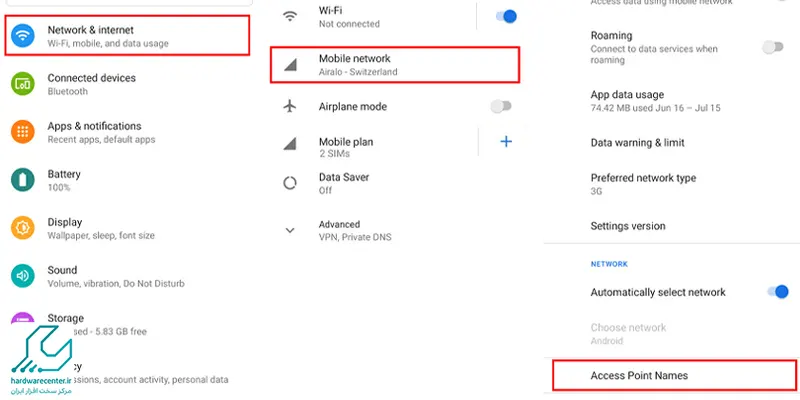Tap the orange Display brightness icon

[22, 228]
